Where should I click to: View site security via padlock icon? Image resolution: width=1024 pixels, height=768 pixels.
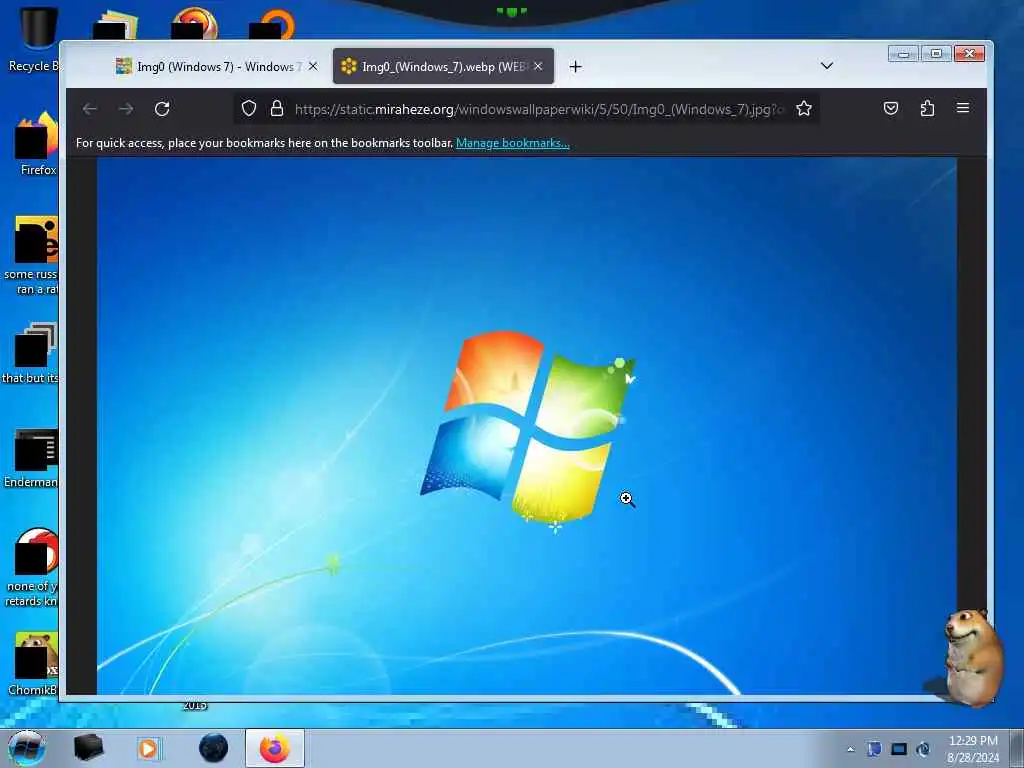click(x=277, y=108)
